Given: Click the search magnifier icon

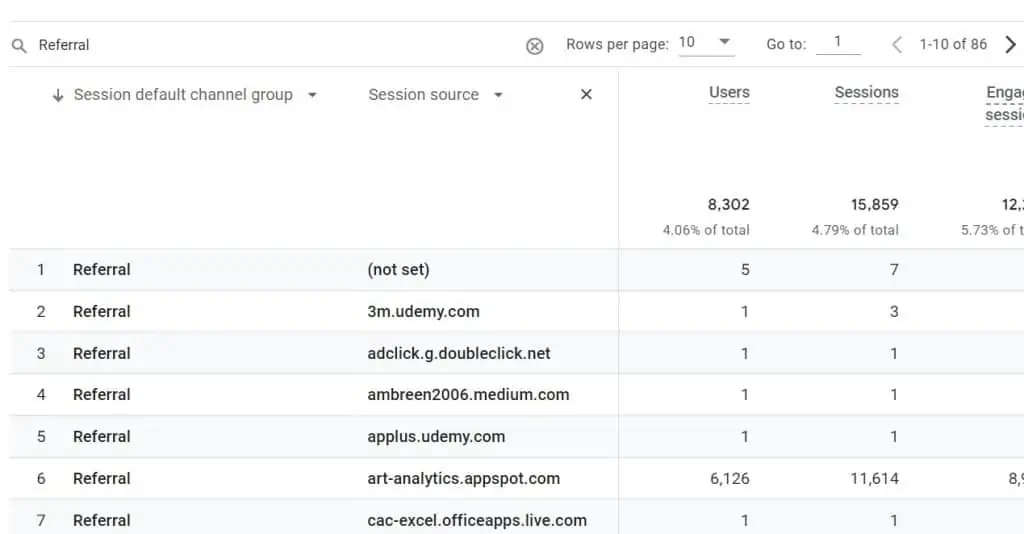Looking at the screenshot, I should tap(20, 46).
